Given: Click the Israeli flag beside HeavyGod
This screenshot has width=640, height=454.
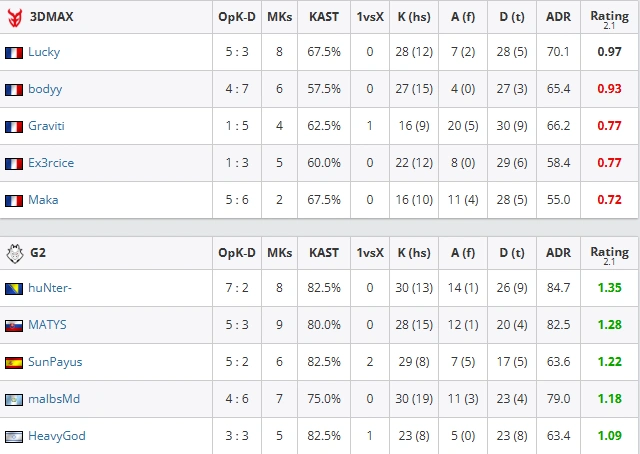Looking at the screenshot, I should (14, 437).
